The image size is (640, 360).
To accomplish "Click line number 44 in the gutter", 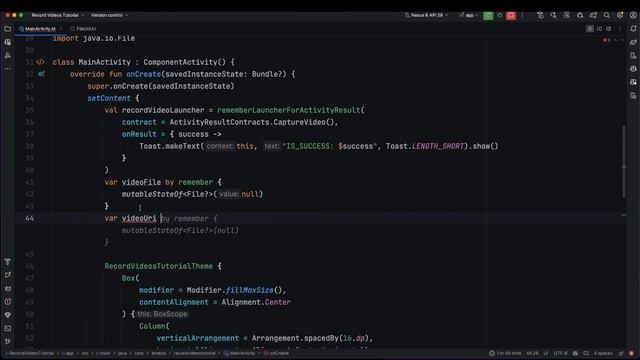I will click(29, 218).
